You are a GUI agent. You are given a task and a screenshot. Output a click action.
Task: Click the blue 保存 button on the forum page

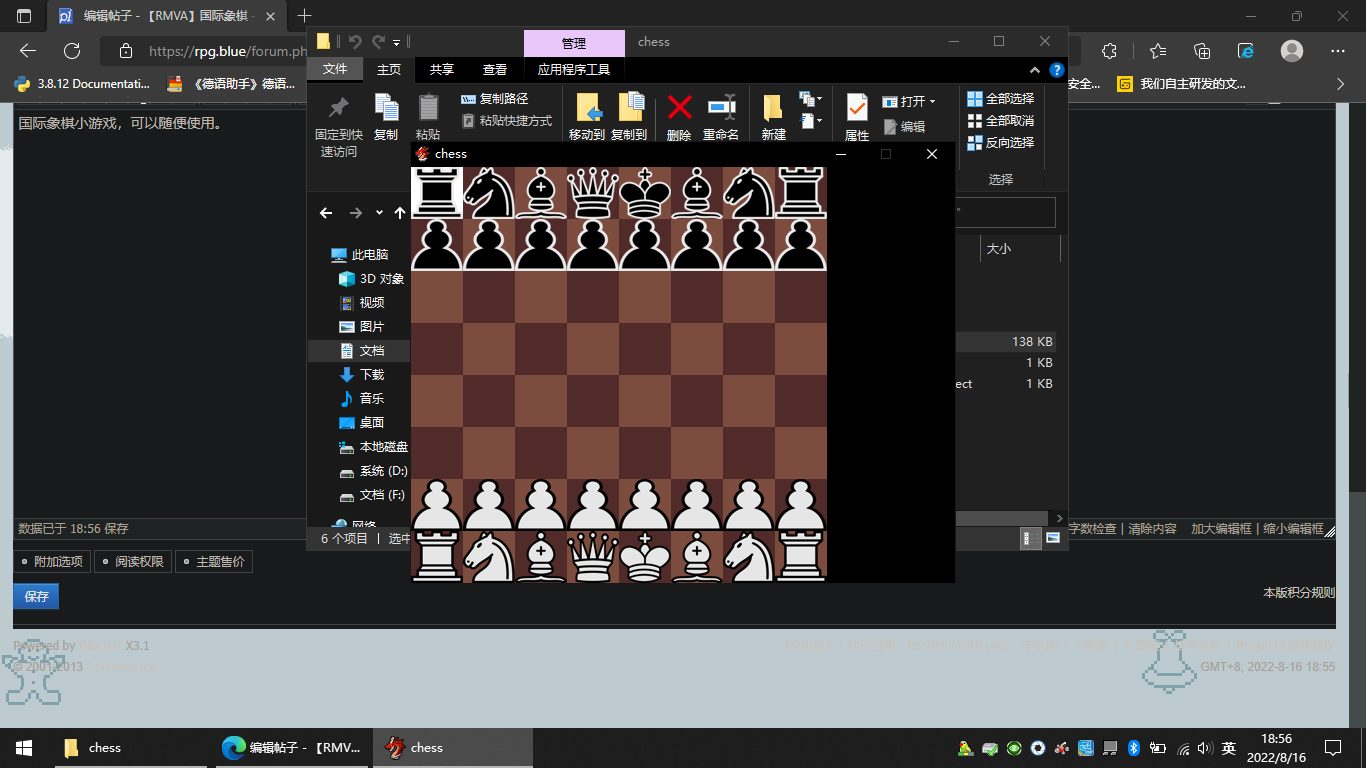pyautogui.click(x=36, y=596)
